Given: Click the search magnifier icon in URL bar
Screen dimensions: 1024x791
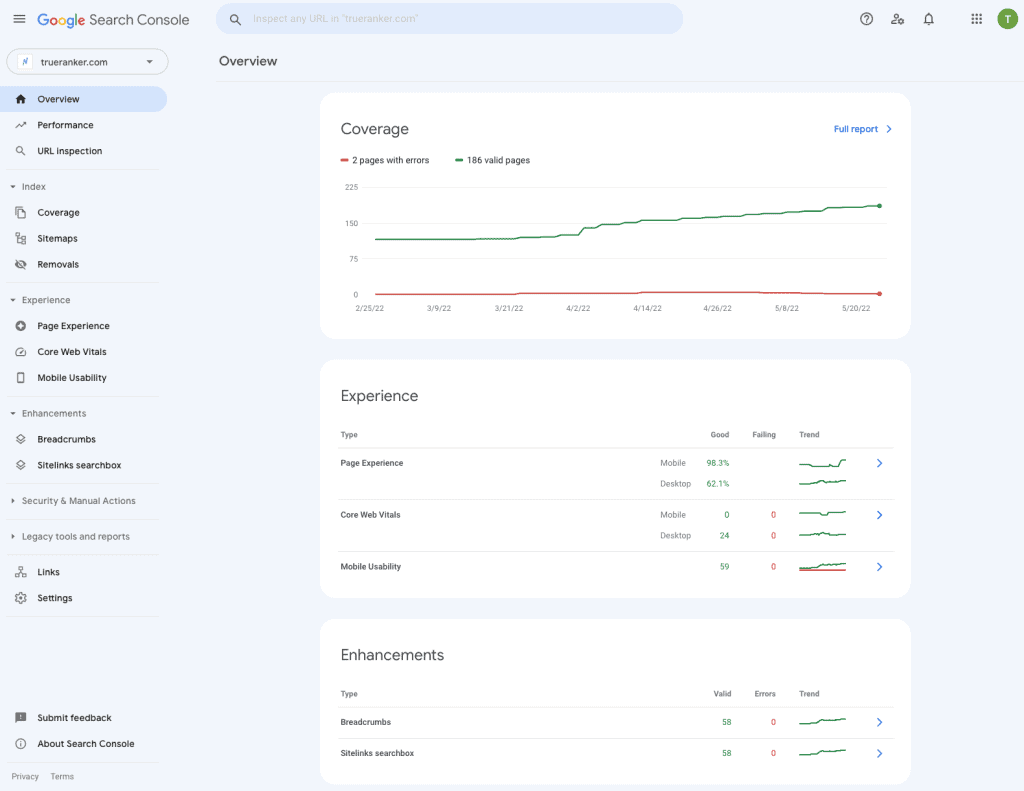Looking at the screenshot, I should coord(236,20).
